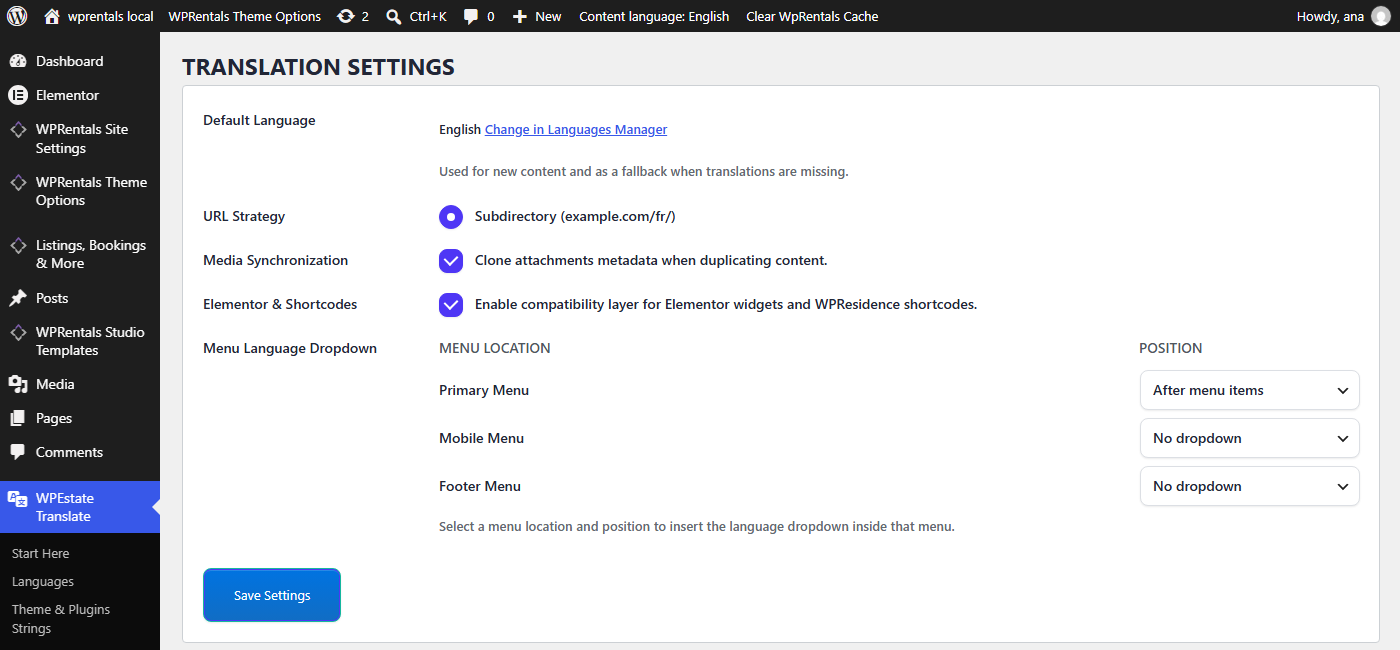Click the Pages sidebar icon
Image resolution: width=1400 pixels, height=650 pixels.
pos(17,418)
